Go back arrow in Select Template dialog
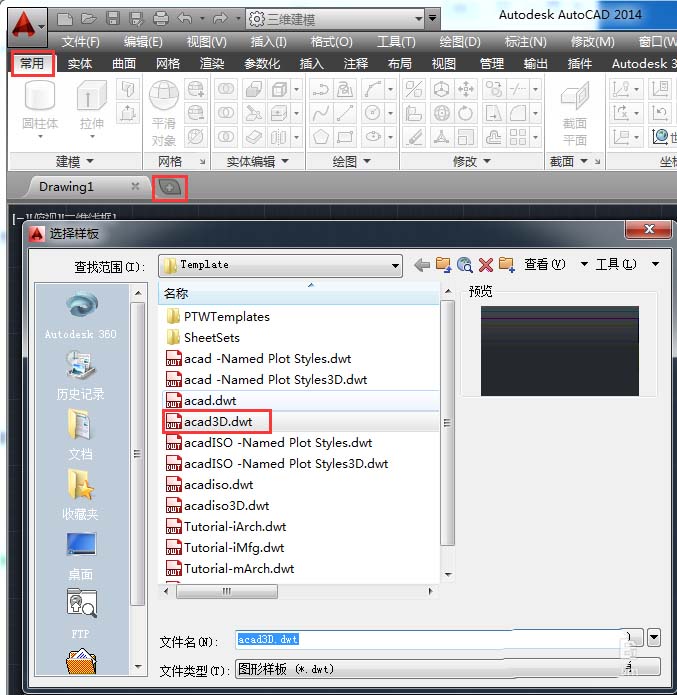This screenshot has height=695, width=677. pos(422,265)
